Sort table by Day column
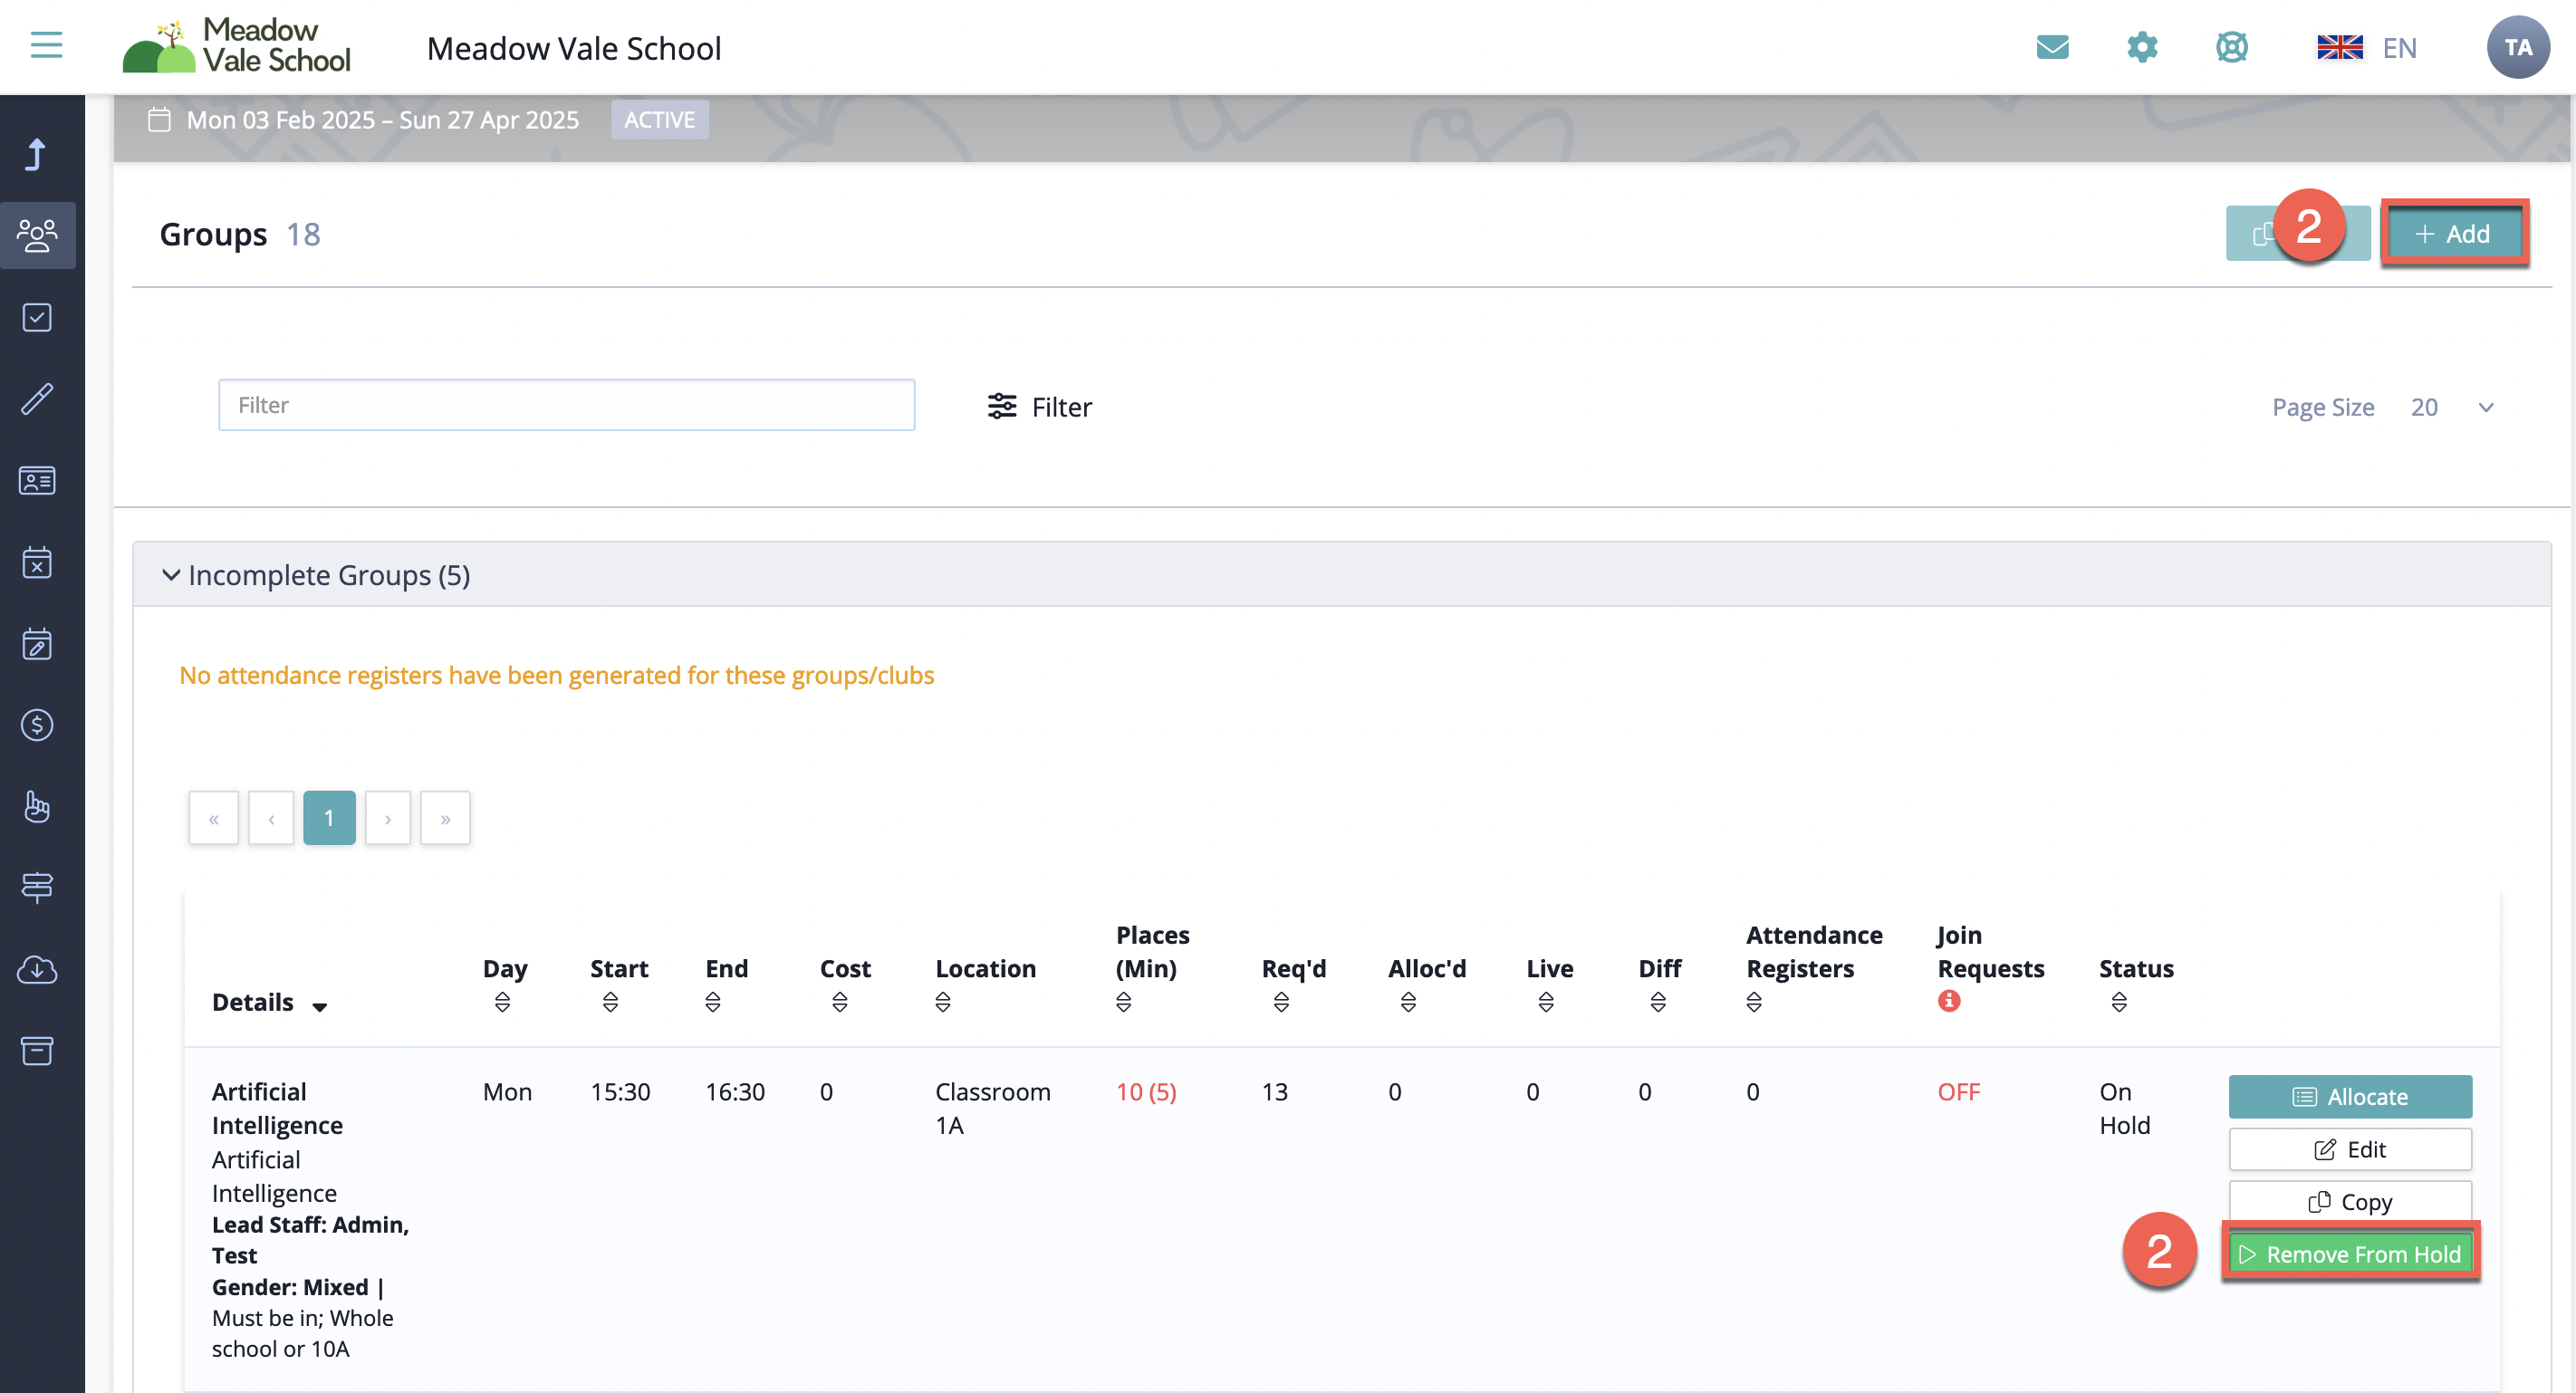Screen dimensions: 2576x1393 point(502,1002)
